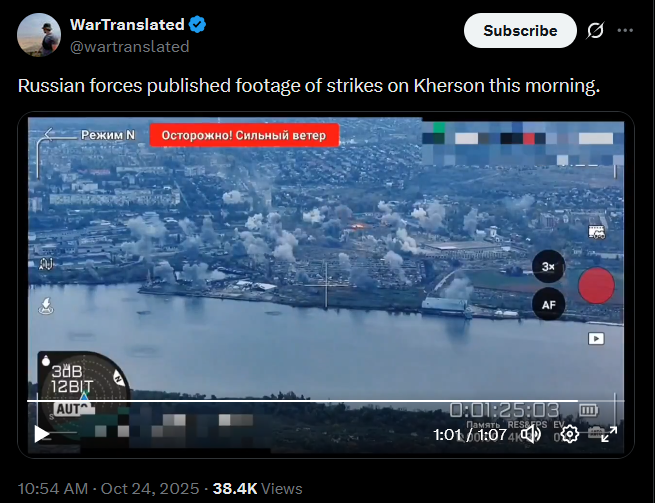Click the back arrow beside Режим N
The image size is (655, 503).
(x=49, y=134)
